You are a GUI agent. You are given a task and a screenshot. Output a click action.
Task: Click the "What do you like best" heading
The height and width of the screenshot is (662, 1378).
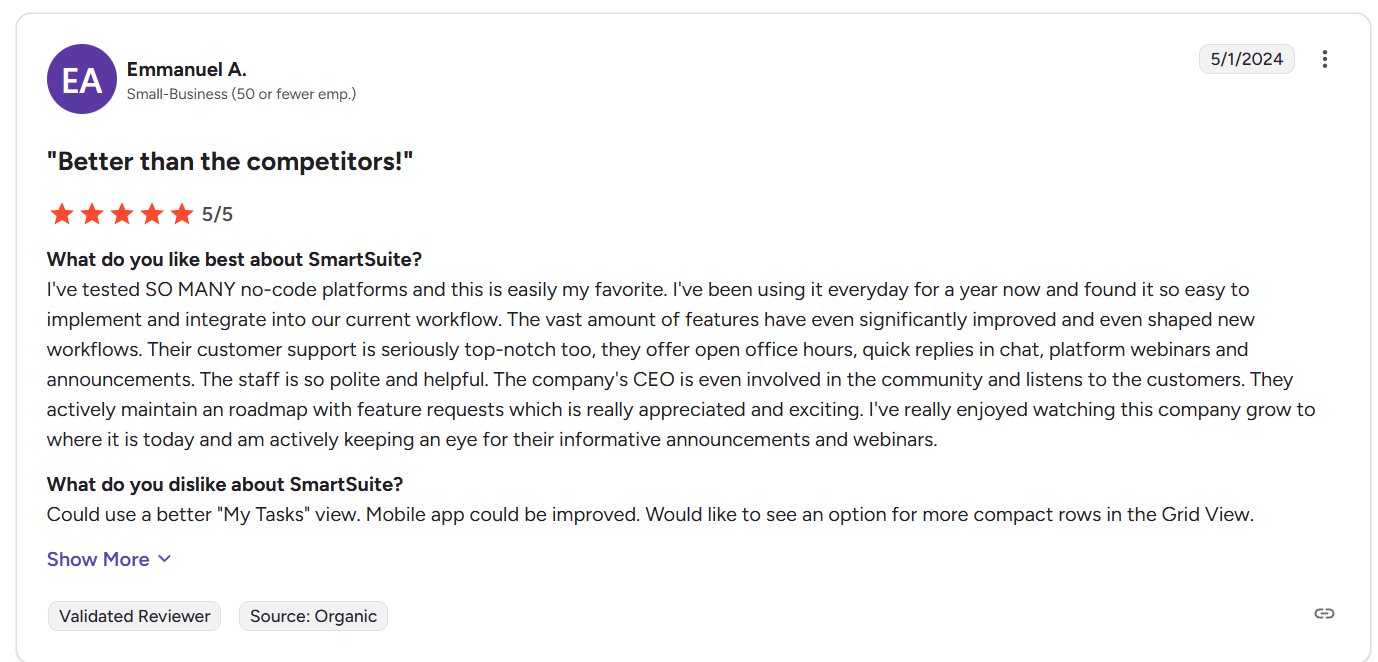point(235,259)
